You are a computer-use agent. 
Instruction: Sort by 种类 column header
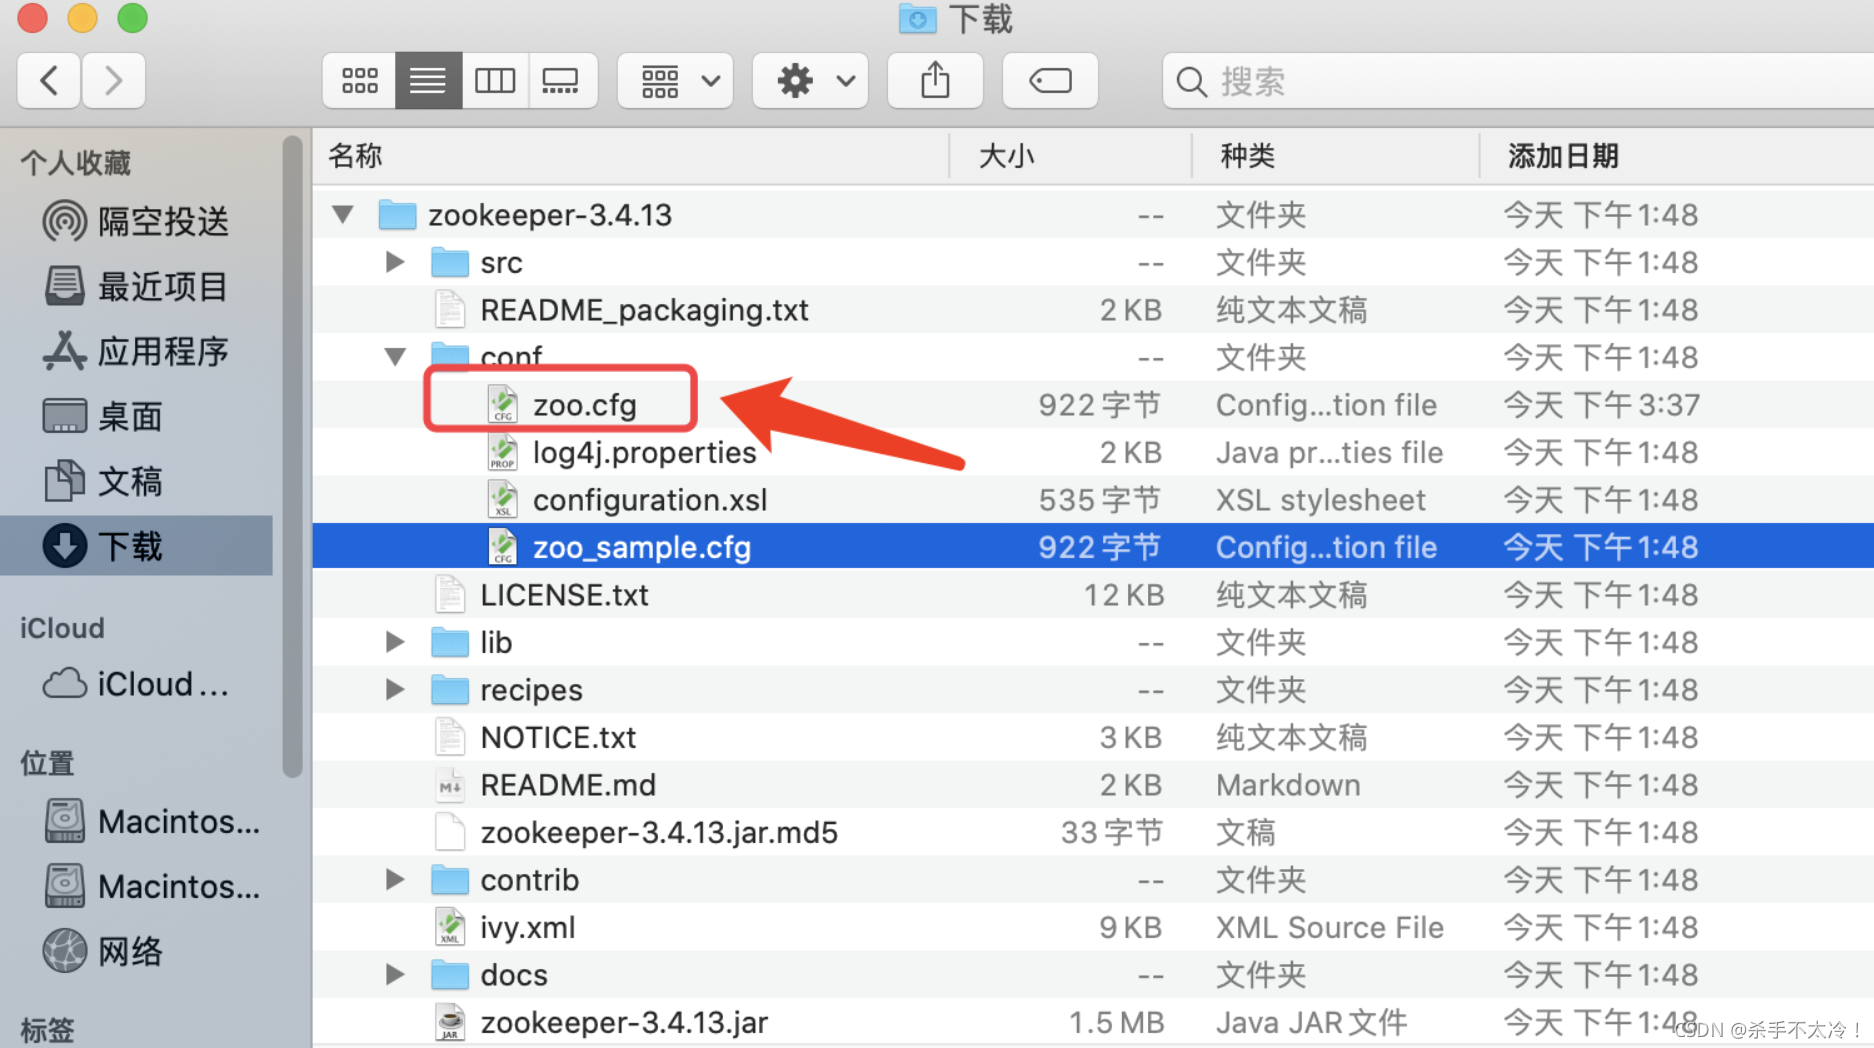click(1335, 156)
